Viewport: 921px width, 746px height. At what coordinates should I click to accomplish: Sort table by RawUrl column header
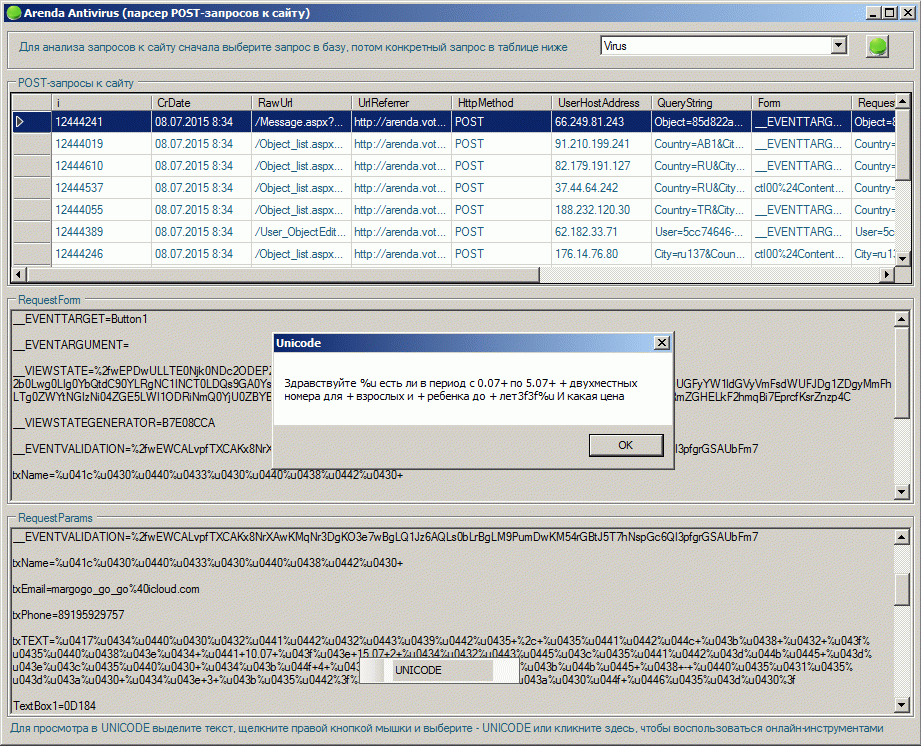(301, 103)
